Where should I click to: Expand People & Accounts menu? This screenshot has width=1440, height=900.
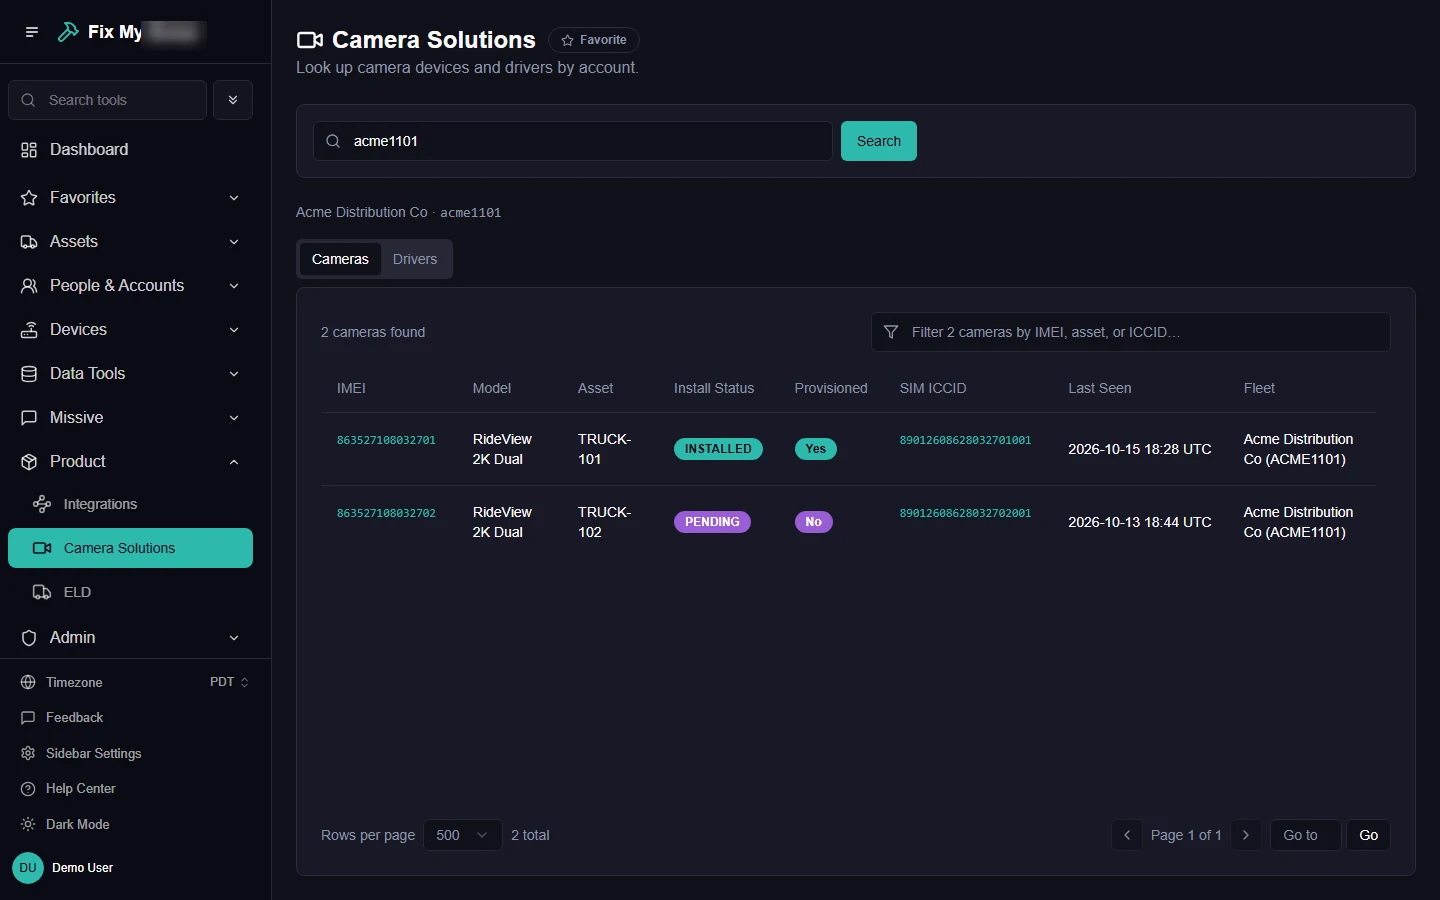130,285
